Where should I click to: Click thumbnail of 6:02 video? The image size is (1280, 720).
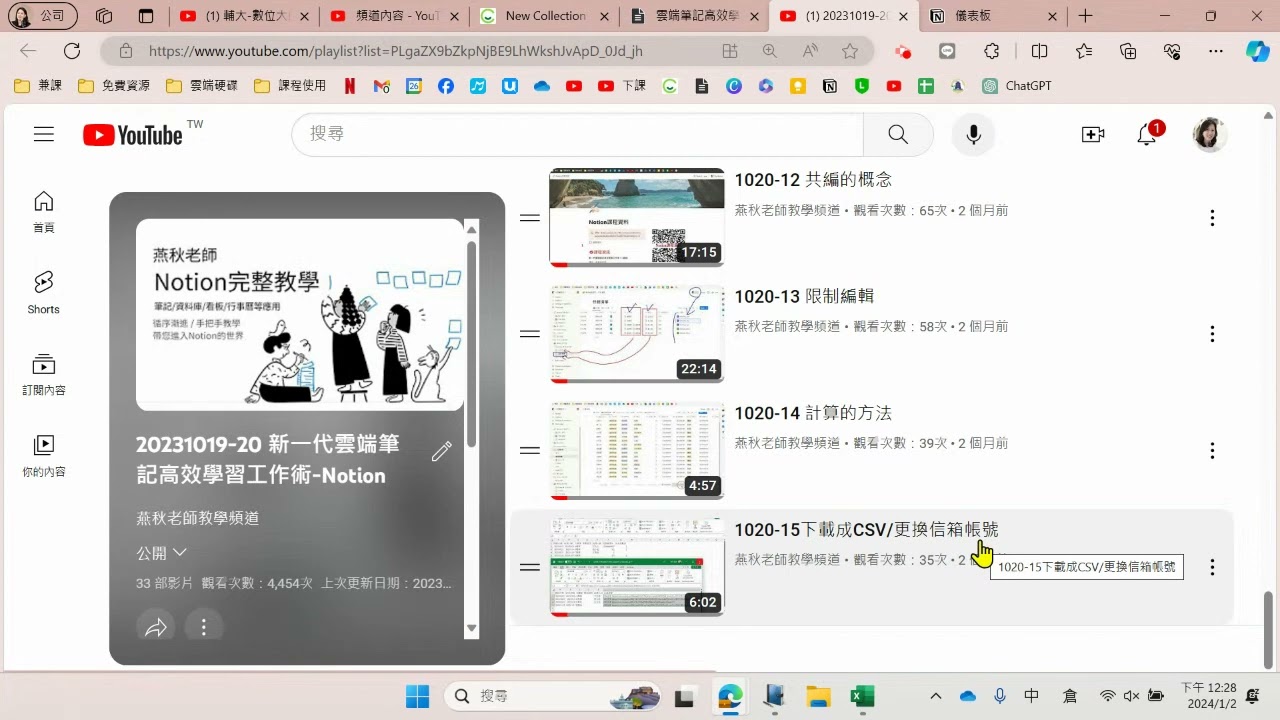[636, 567]
